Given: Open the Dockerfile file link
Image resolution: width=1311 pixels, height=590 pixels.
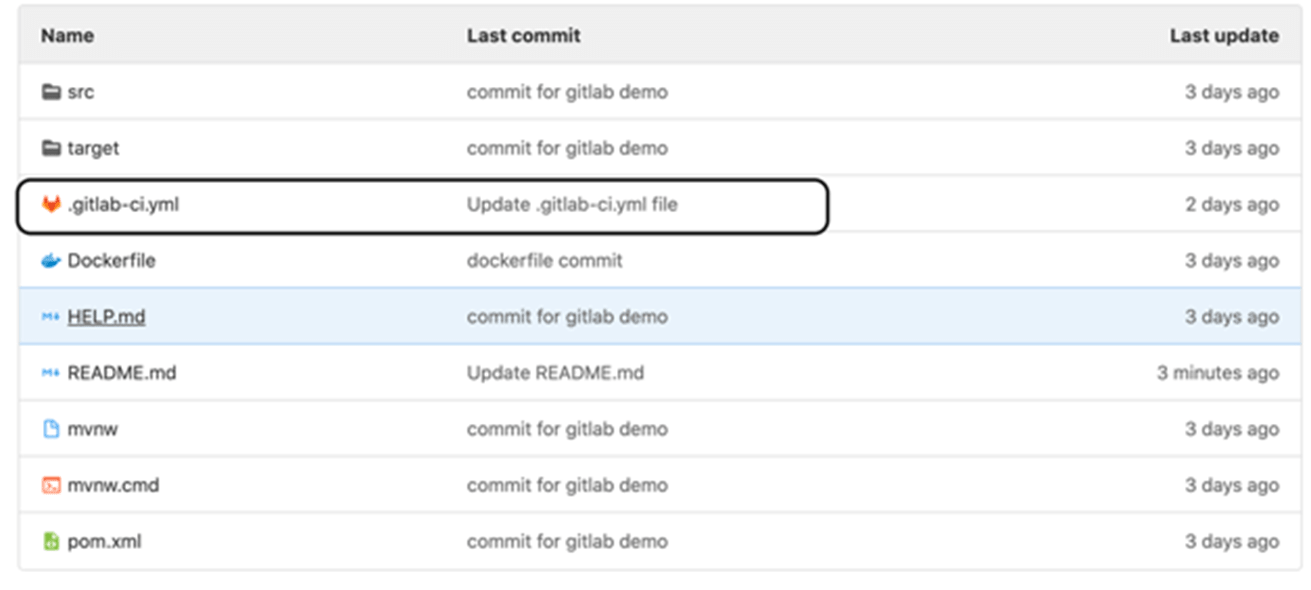Looking at the screenshot, I should pos(111,261).
